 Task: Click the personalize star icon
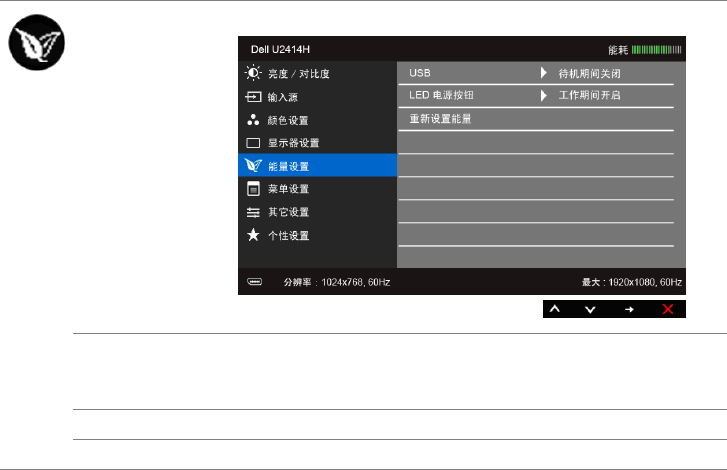[x=253, y=235]
